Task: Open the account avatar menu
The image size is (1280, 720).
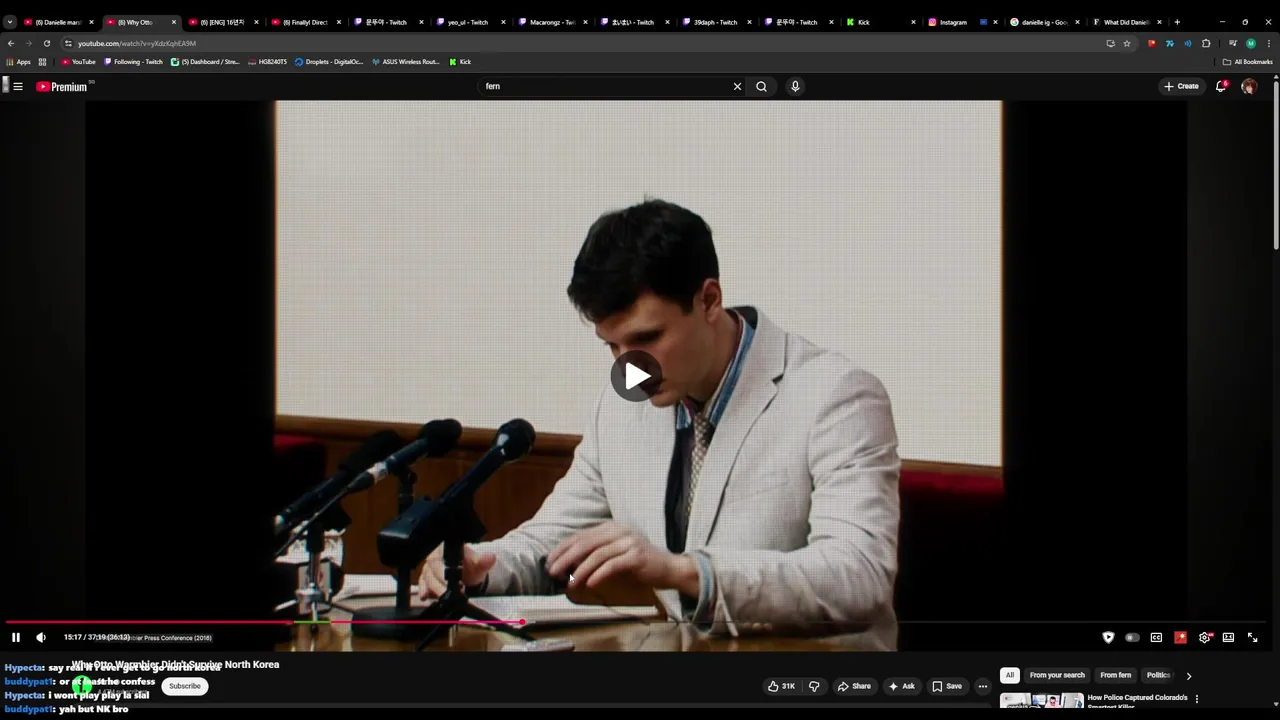Action: 1249,86
